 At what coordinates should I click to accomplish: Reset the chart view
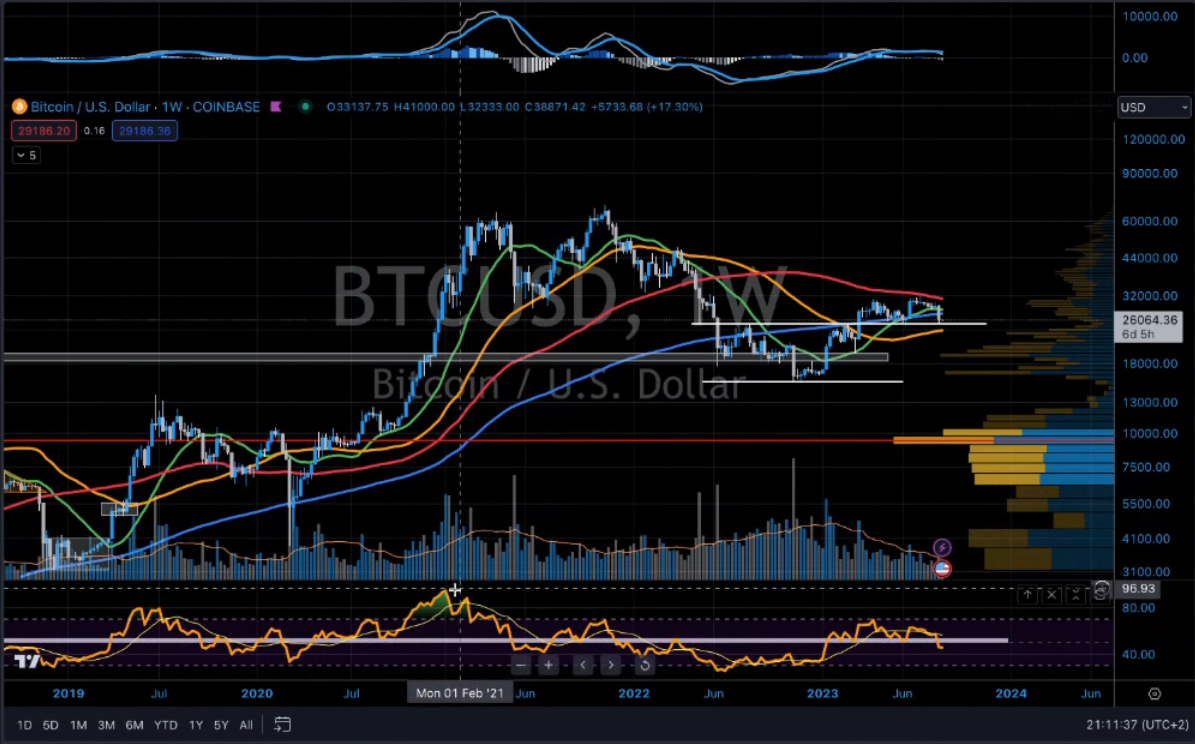[x=645, y=665]
